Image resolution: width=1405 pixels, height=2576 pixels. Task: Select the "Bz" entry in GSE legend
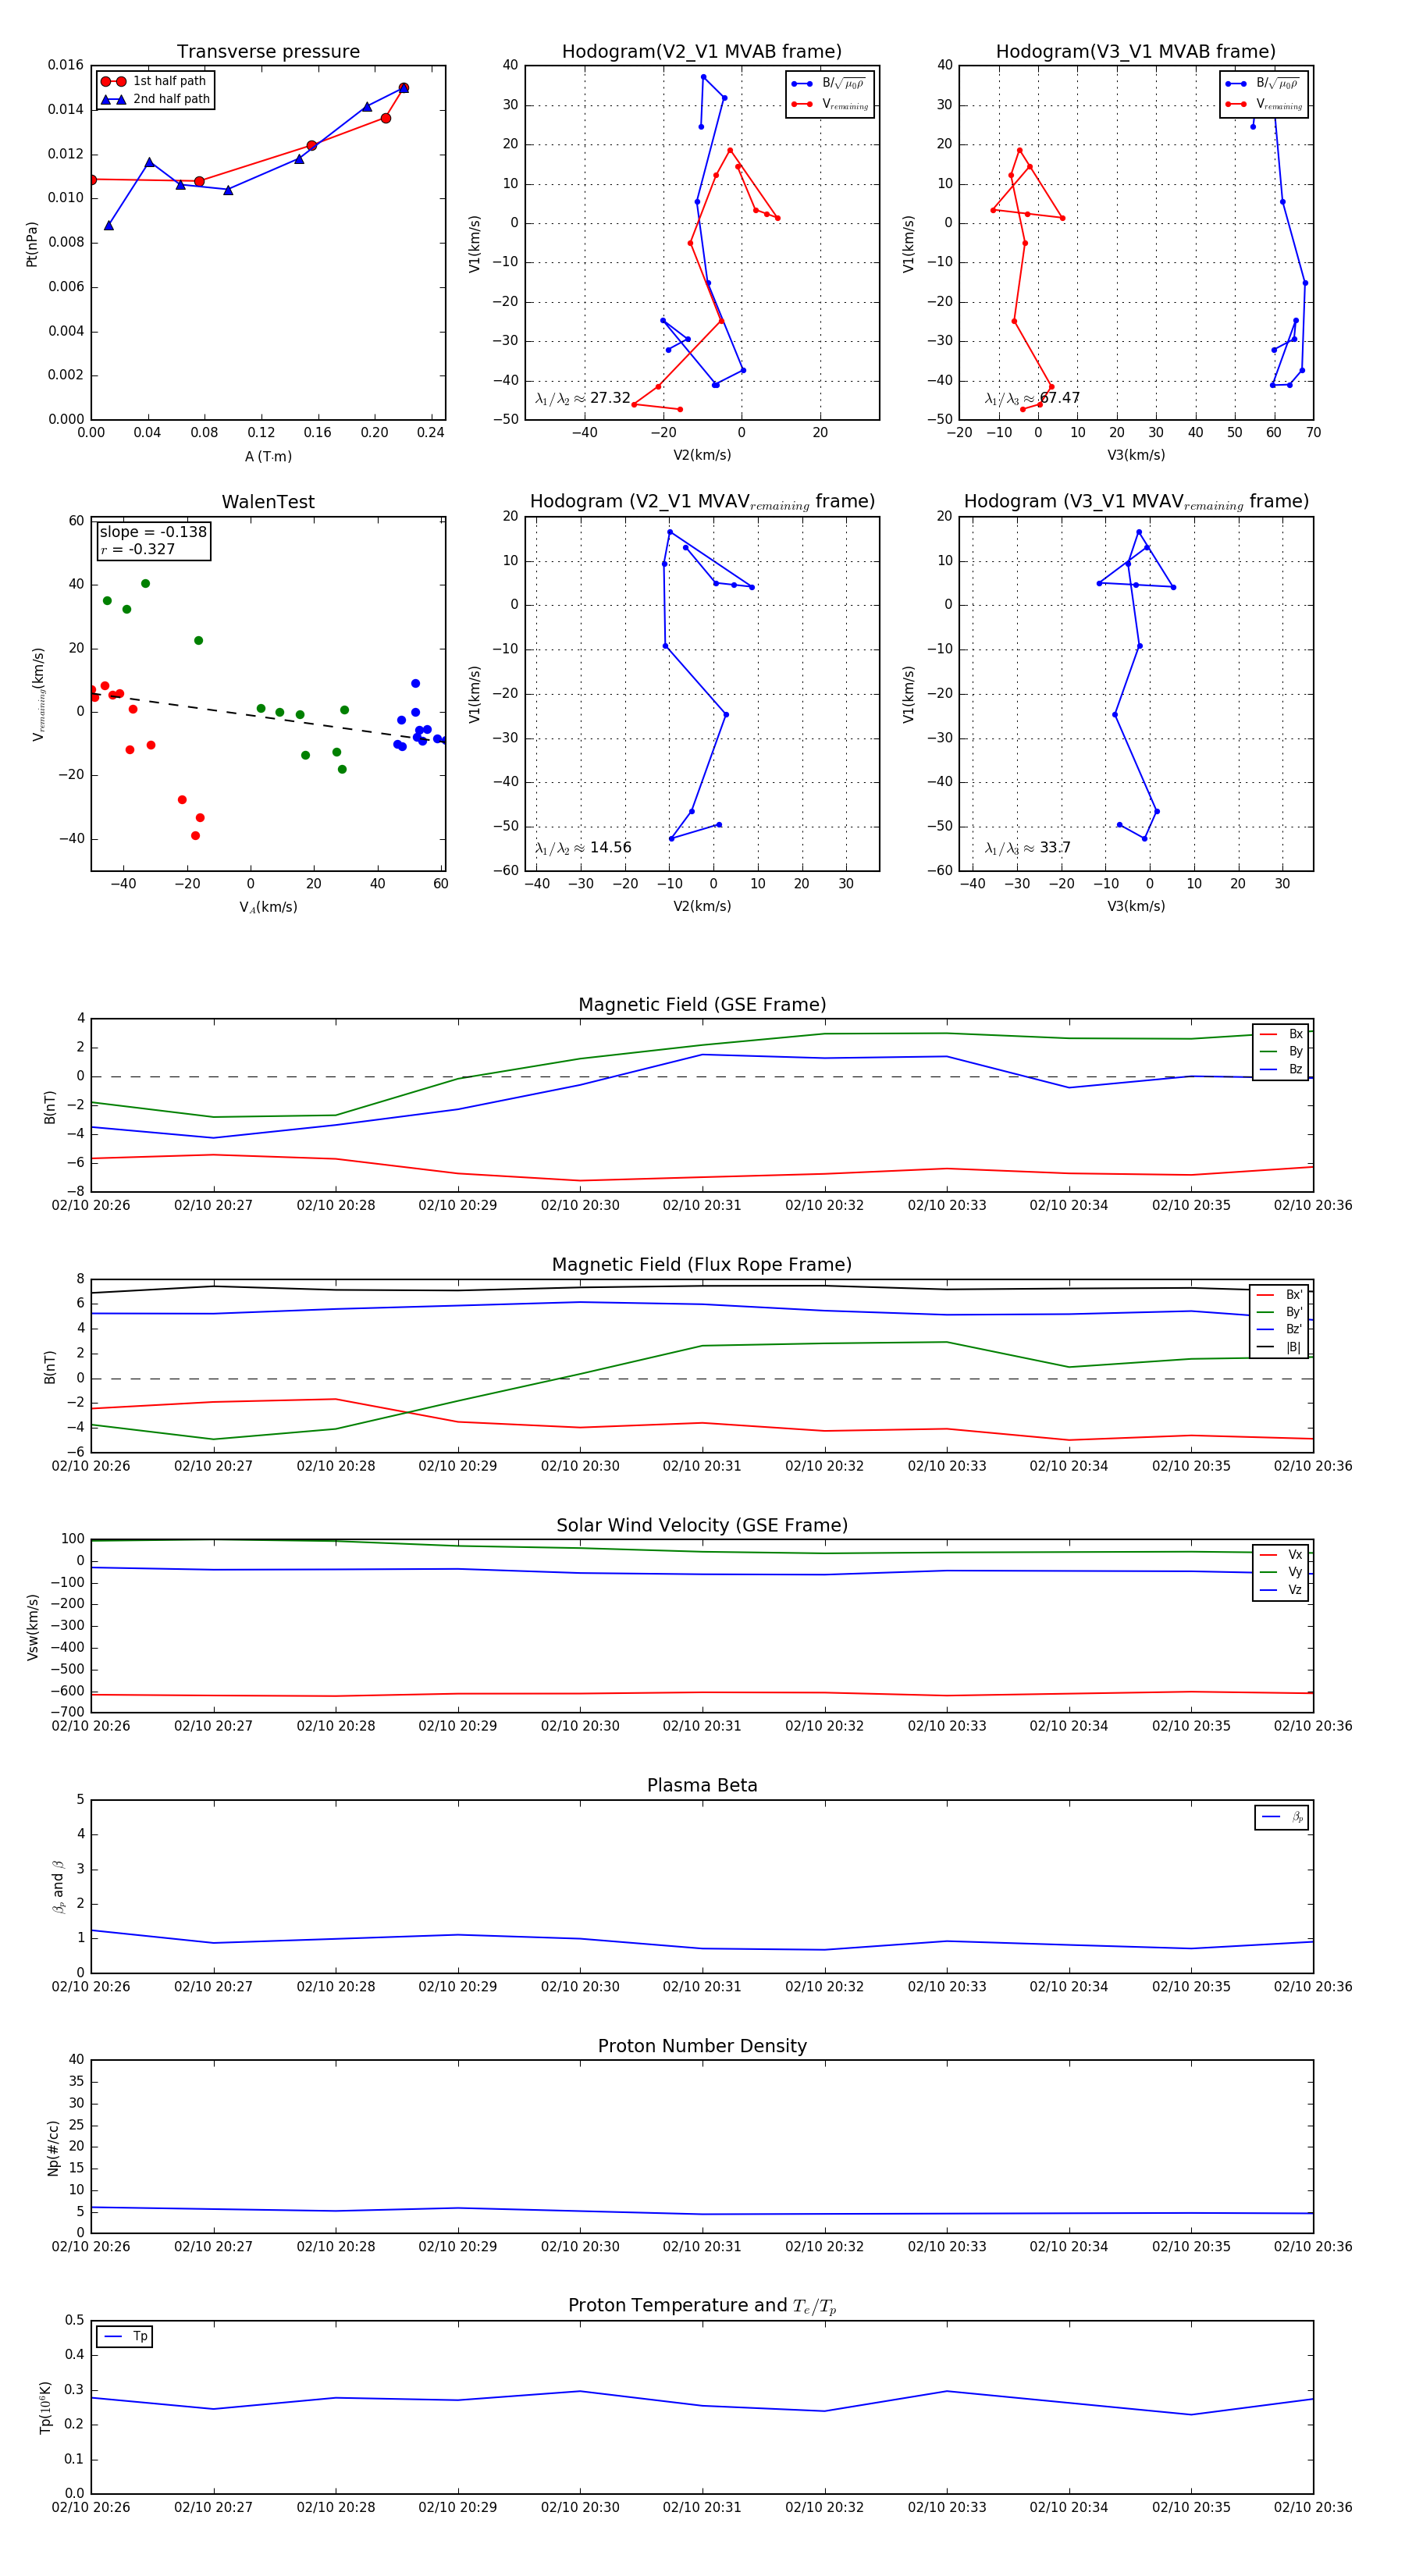(x=1281, y=1069)
